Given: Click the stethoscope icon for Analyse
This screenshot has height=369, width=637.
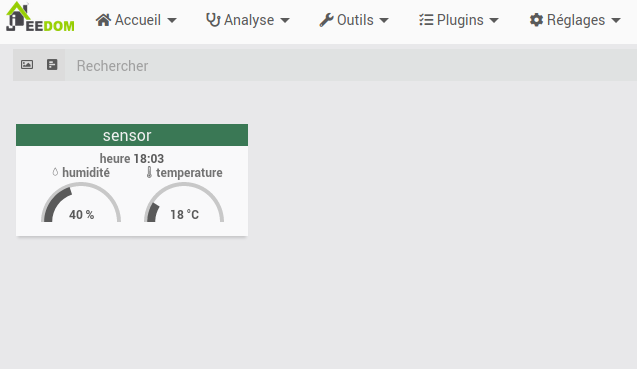Looking at the screenshot, I should tap(213, 20).
